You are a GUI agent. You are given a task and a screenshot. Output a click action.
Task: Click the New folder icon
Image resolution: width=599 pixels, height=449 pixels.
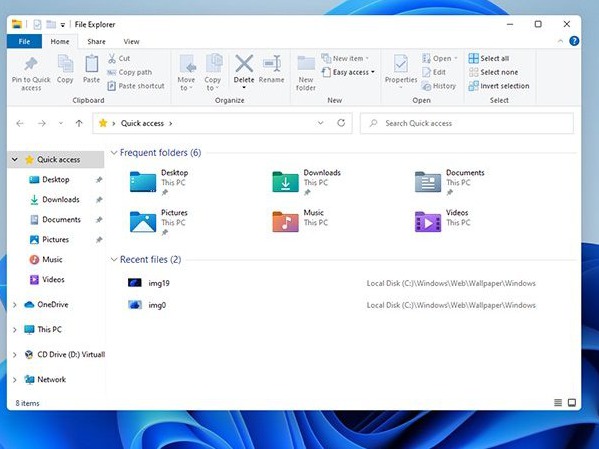point(306,63)
